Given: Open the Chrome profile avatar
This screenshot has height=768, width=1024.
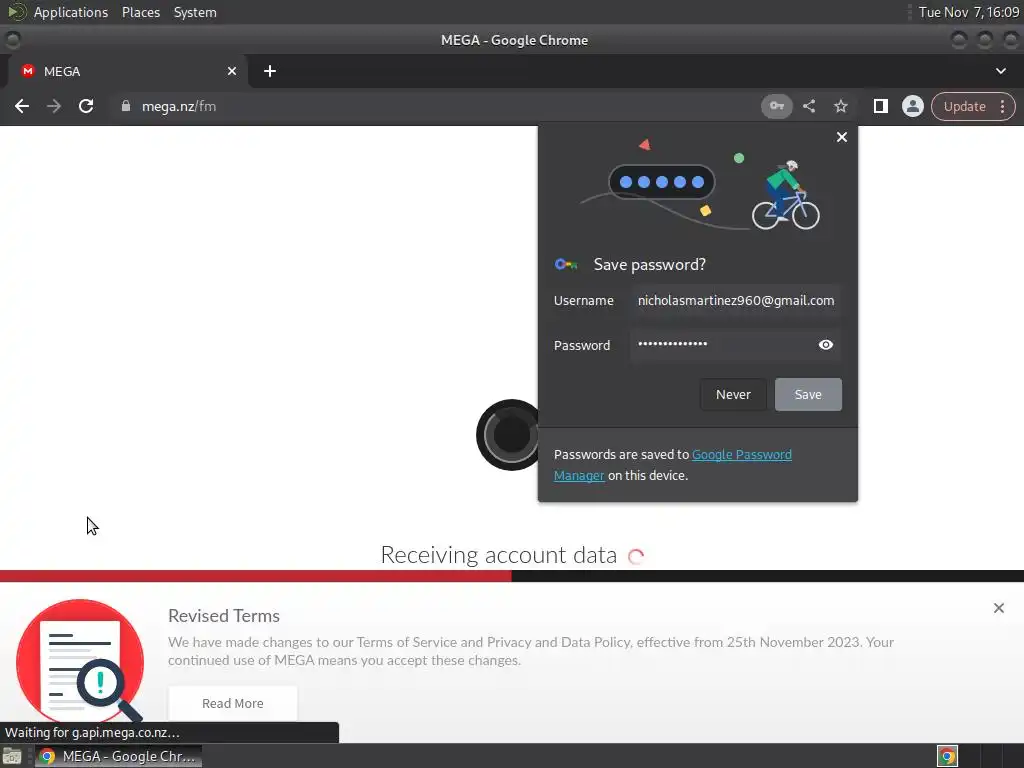Looking at the screenshot, I should (912, 106).
